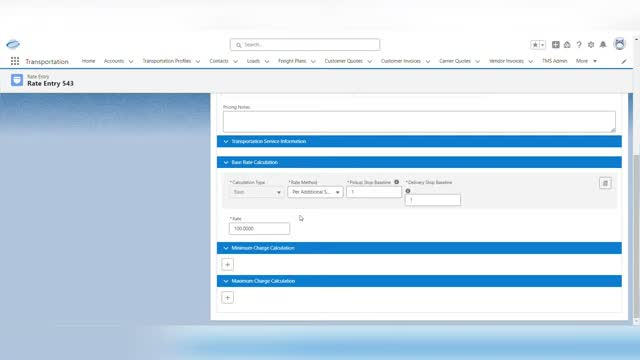The width and height of the screenshot is (640, 360).
Task: Open the Favorites star icon
Action: (535, 45)
